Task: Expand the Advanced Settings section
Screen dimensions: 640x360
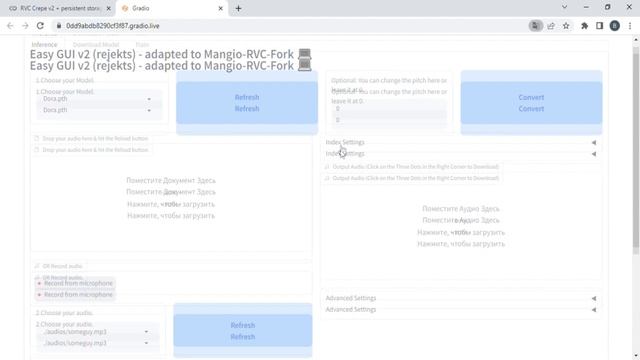Action: click(460, 304)
